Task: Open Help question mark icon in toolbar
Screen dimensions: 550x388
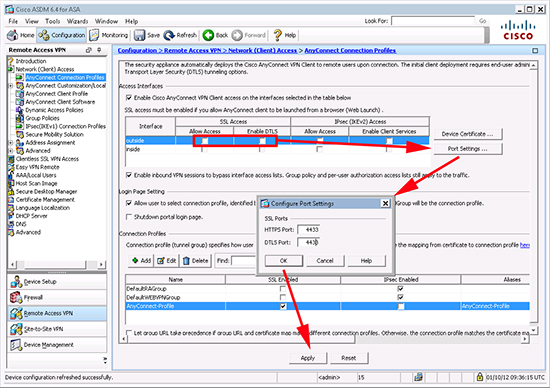Action: click(277, 35)
